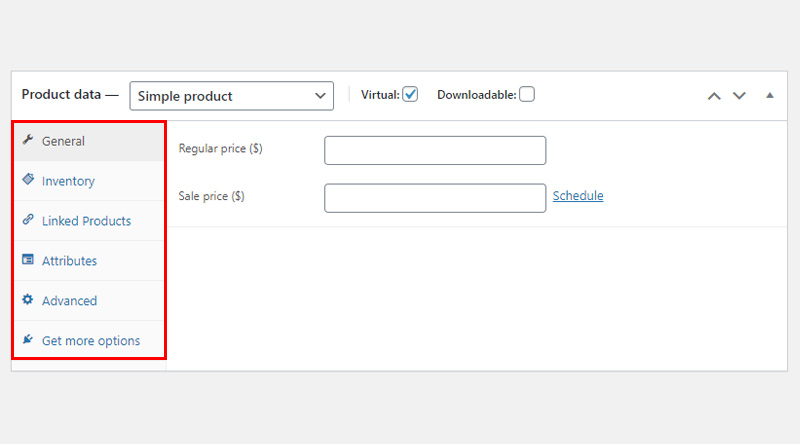Click the chain link icon beside Linked Products
800x444 pixels.
pos(28,219)
